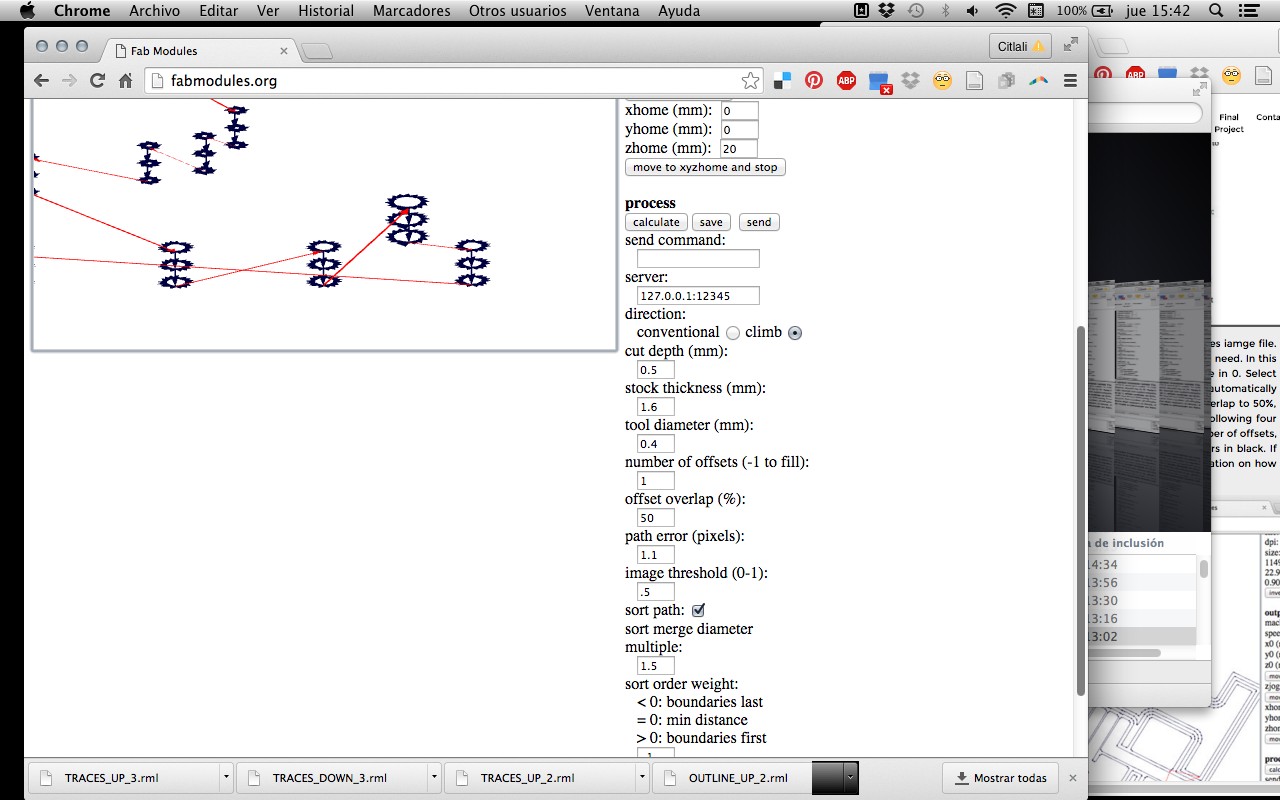Open the Marcadores menu
This screenshot has width=1280, height=800.
[x=410, y=11]
